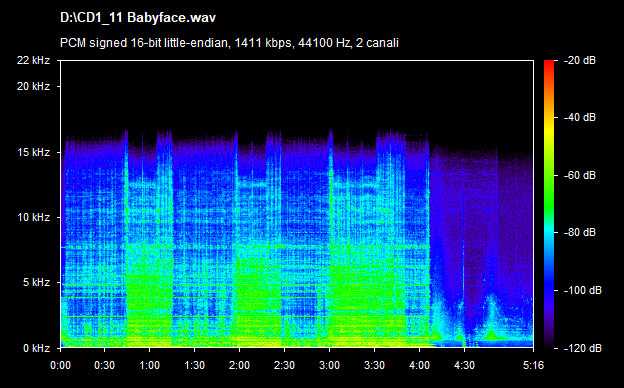This screenshot has width=624, height=388.
Task: Click the file title D:\CD1_11 Babyface.wav
Action: pos(138,18)
